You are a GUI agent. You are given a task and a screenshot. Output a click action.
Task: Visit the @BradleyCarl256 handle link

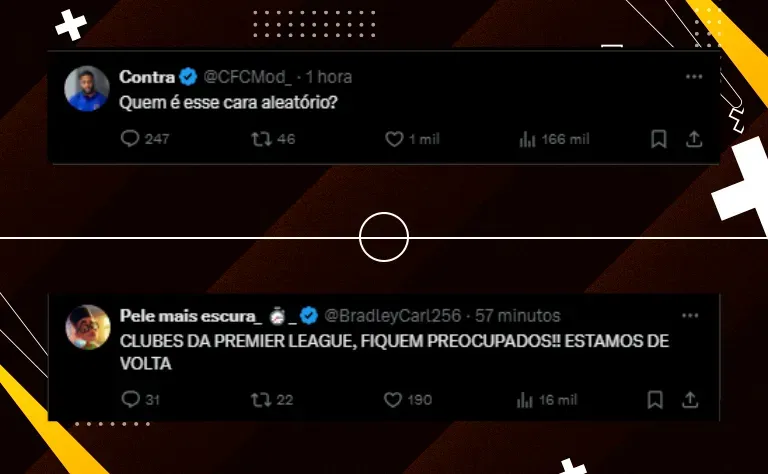point(392,316)
